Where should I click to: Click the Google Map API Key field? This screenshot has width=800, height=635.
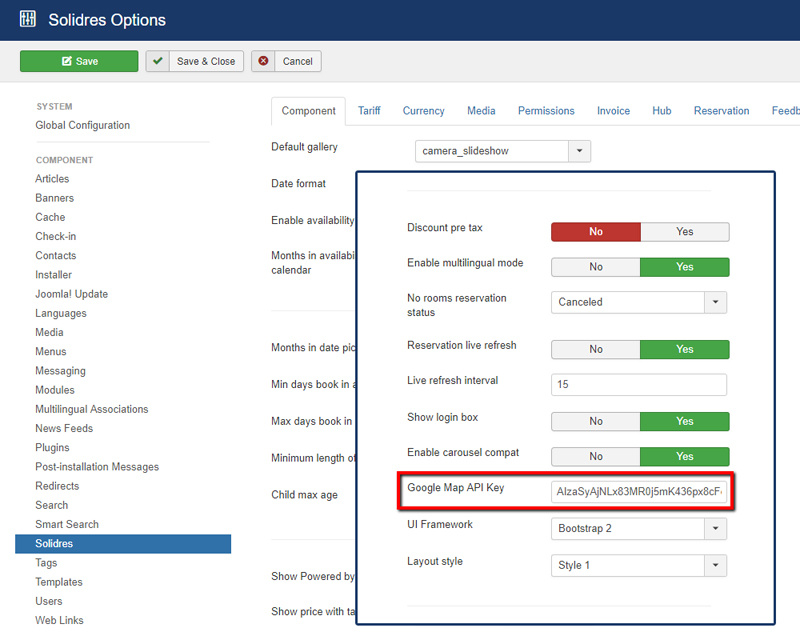tap(639, 493)
